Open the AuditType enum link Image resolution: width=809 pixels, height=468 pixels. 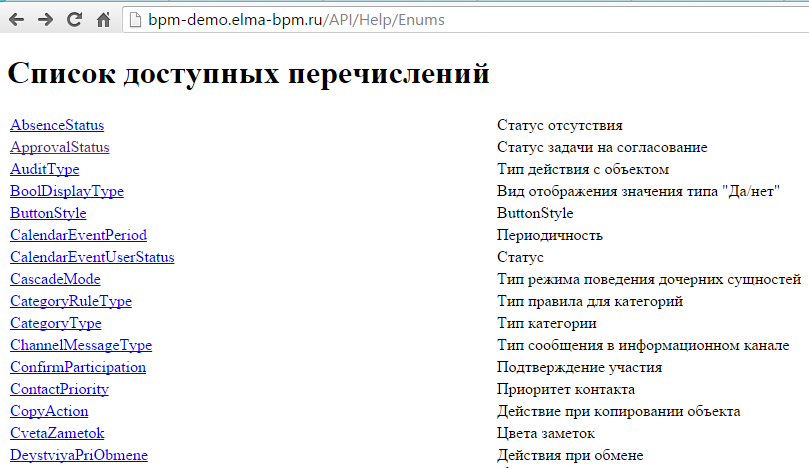pyautogui.click(x=45, y=169)
